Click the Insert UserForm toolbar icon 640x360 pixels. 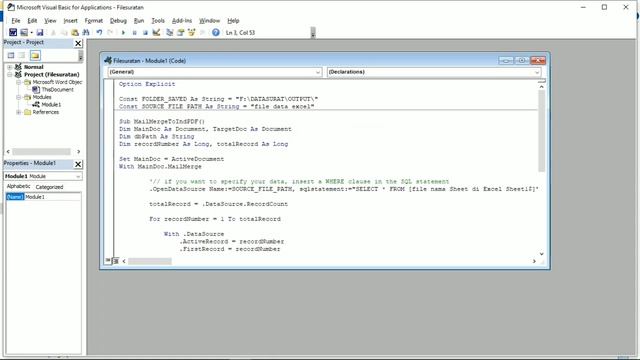click(24, 32)
